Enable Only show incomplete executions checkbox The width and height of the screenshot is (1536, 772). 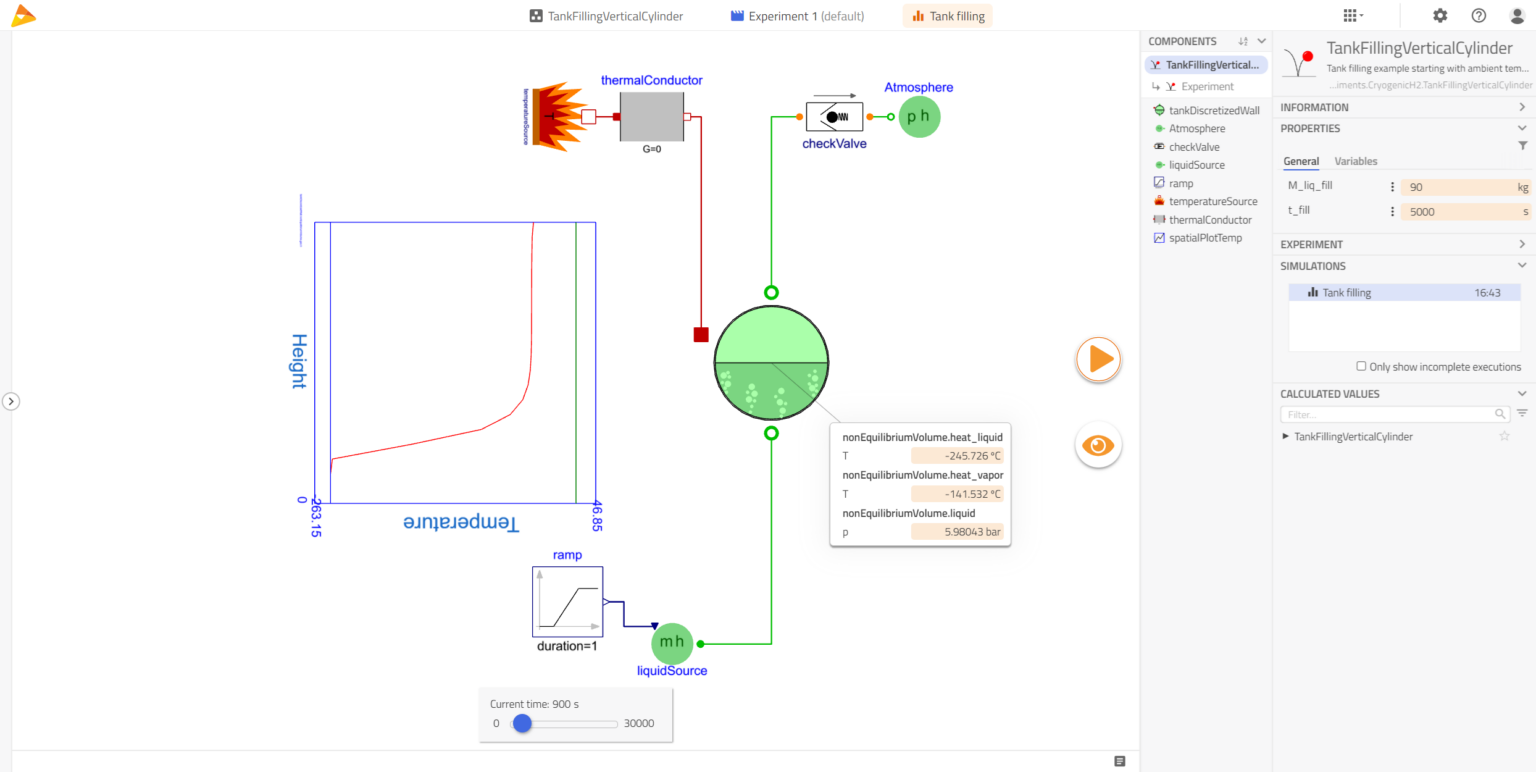tap(1361, 367)
